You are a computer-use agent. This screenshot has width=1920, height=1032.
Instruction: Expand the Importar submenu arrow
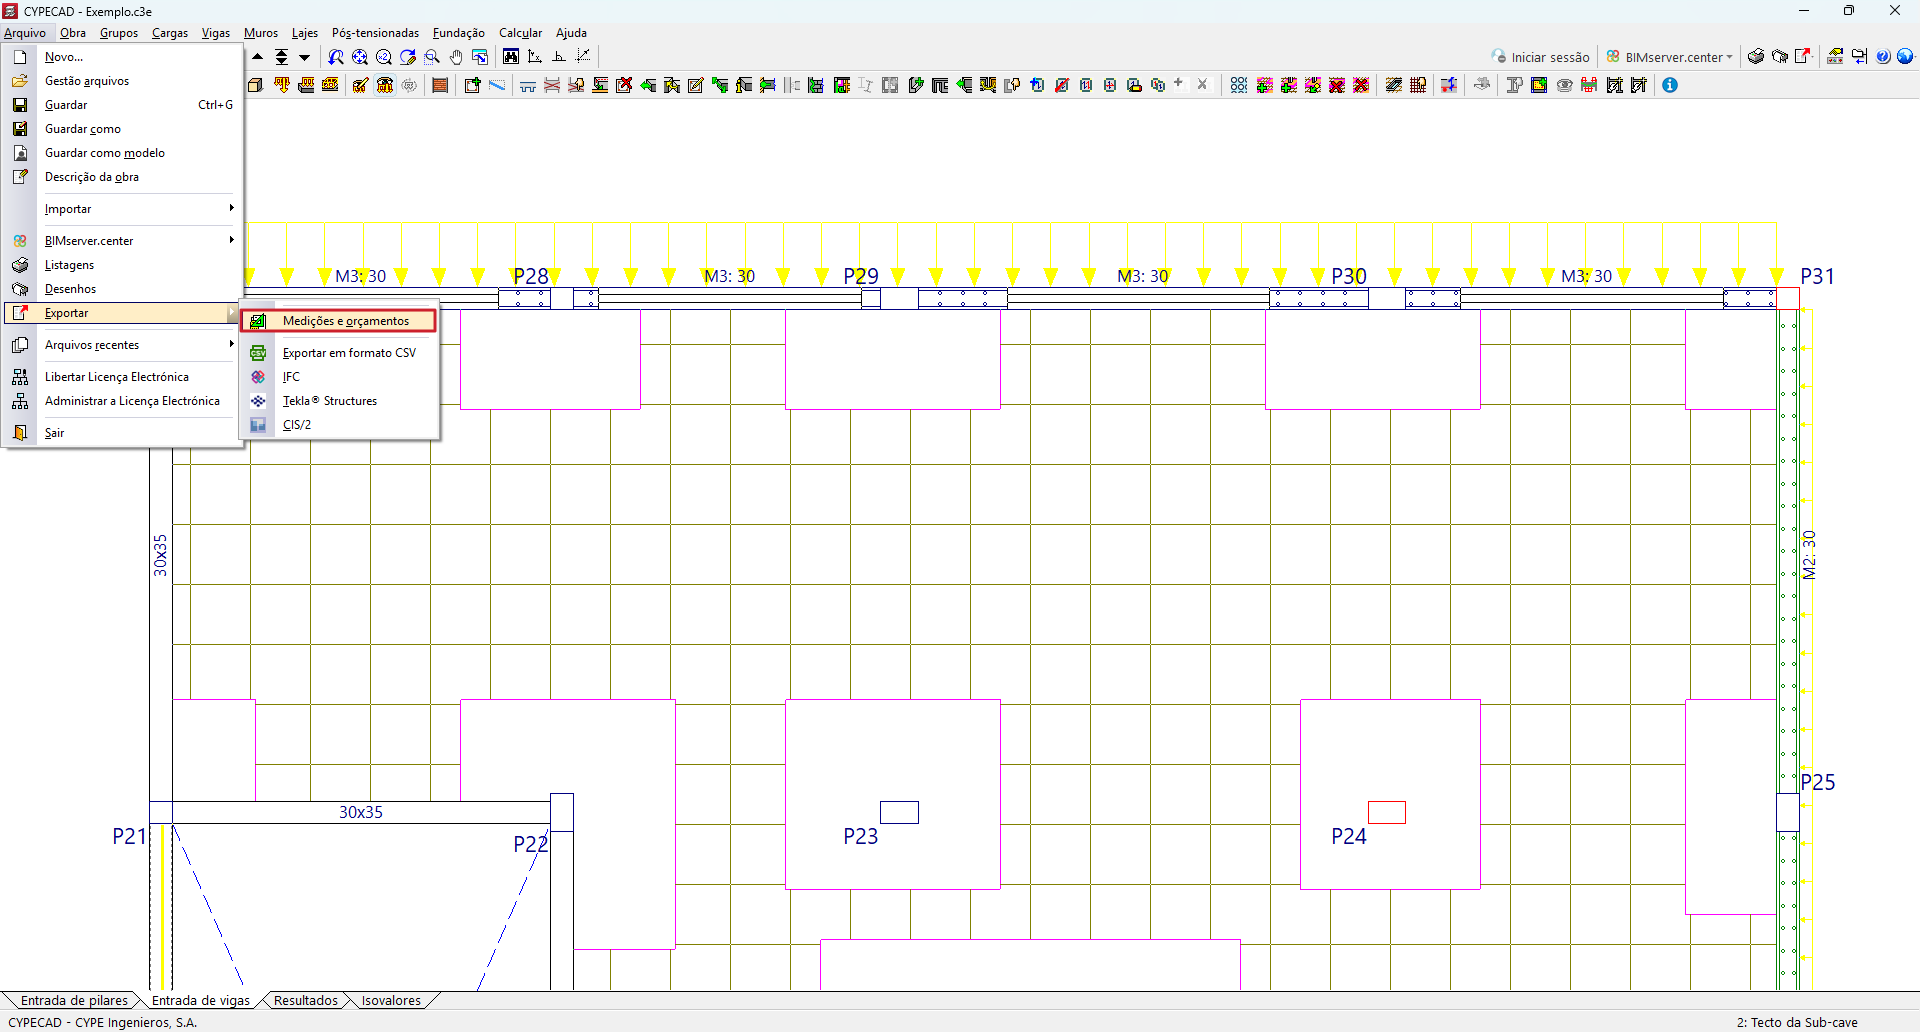[x=231, y=208]
